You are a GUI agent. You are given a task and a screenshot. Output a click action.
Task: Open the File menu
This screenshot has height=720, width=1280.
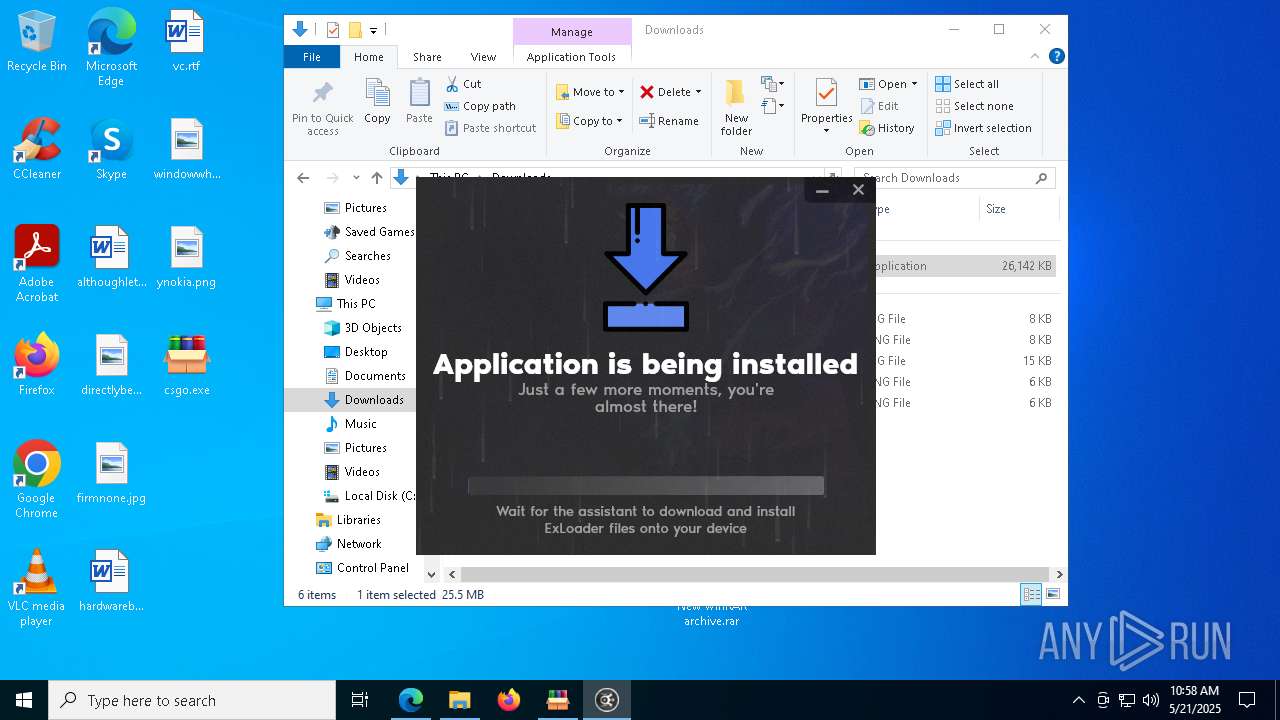tap(312, 57)
